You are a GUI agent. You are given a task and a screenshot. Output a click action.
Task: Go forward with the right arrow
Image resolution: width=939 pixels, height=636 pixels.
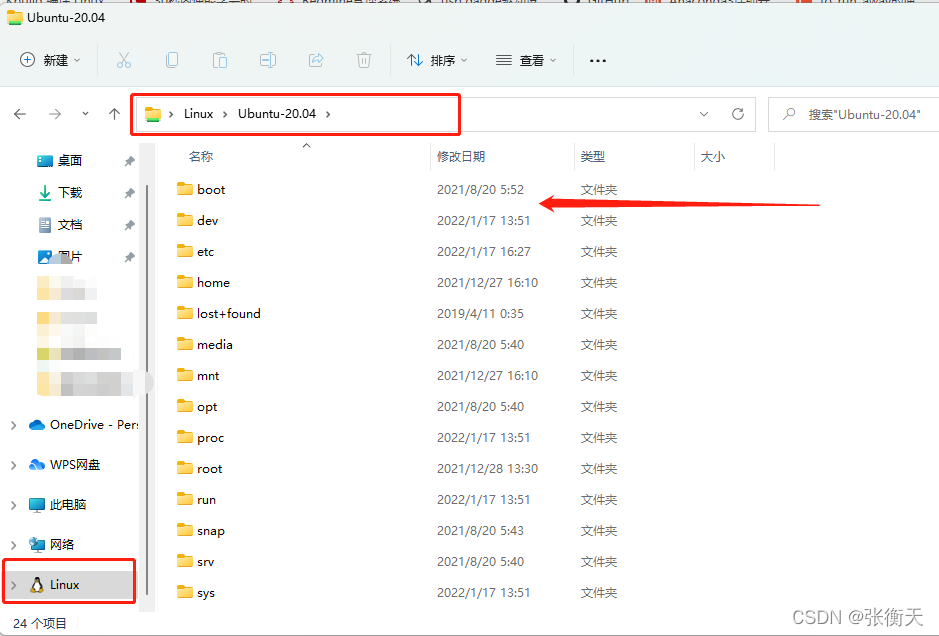[x=55, y=114]
